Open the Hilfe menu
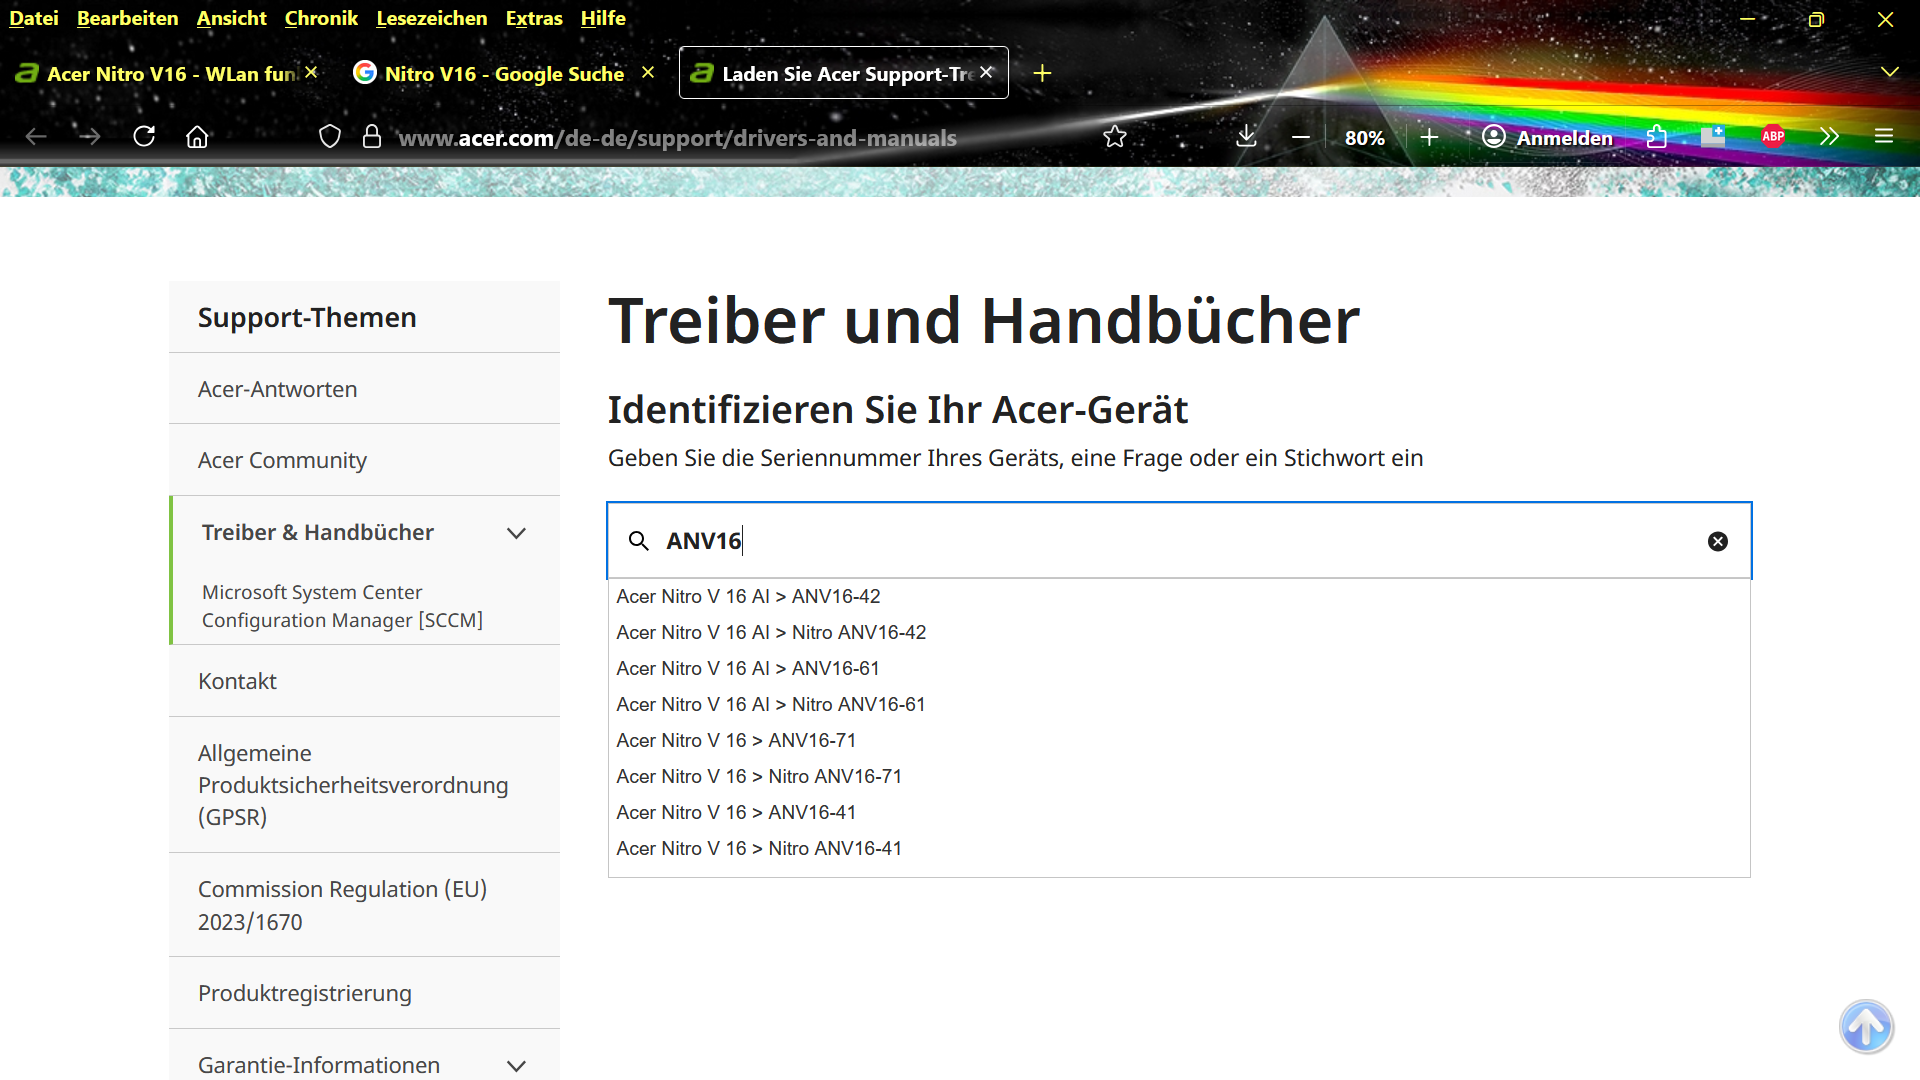The width and height of the screenshot is (1920, 1080). (x=603, y=18)
